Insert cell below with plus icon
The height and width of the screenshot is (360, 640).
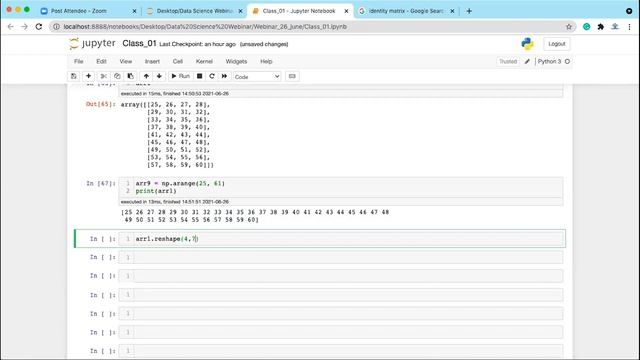point(88,76)
